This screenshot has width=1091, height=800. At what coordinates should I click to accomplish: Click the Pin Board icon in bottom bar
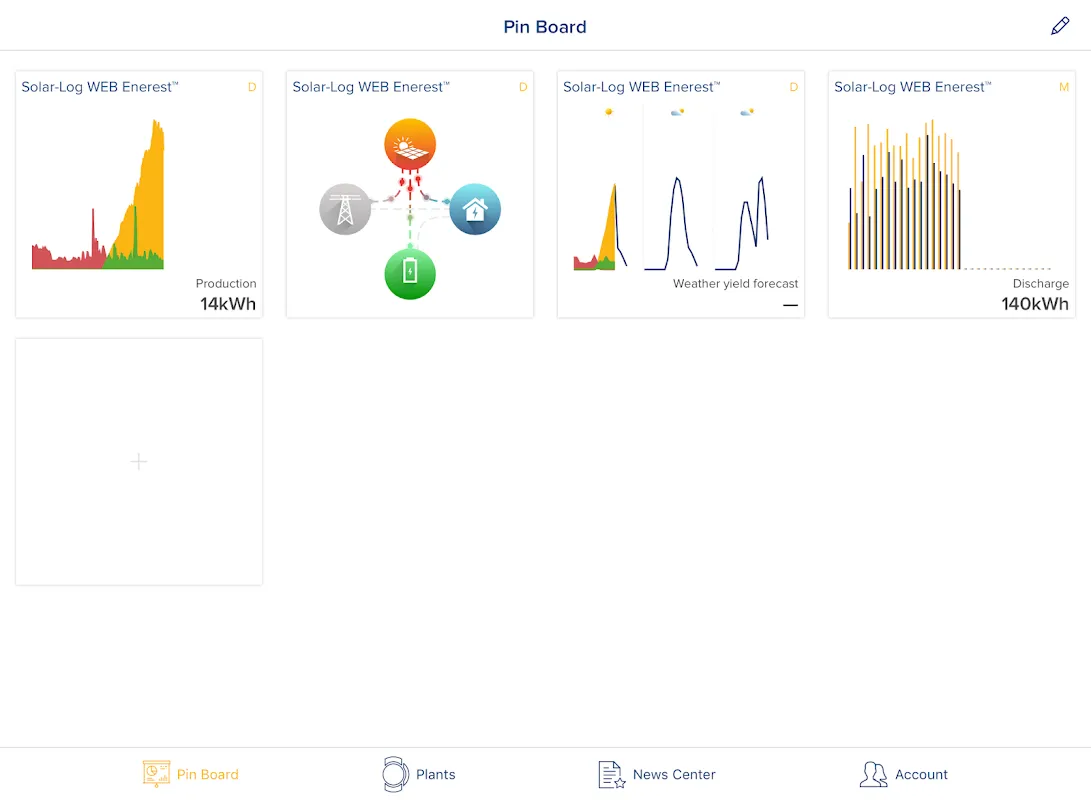156,774
